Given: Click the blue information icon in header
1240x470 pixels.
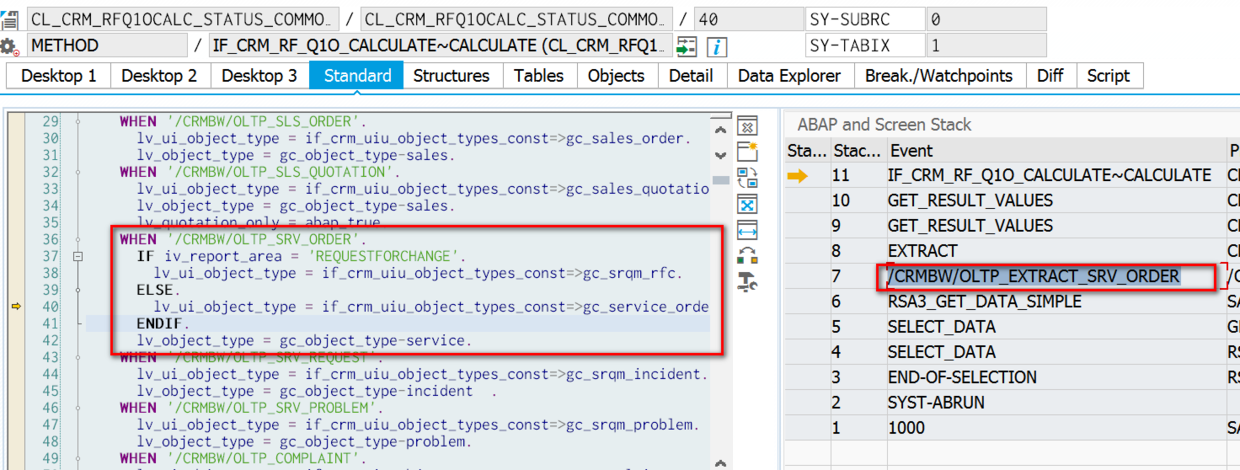Looking at the screenshot, I should tap(716, 46).
